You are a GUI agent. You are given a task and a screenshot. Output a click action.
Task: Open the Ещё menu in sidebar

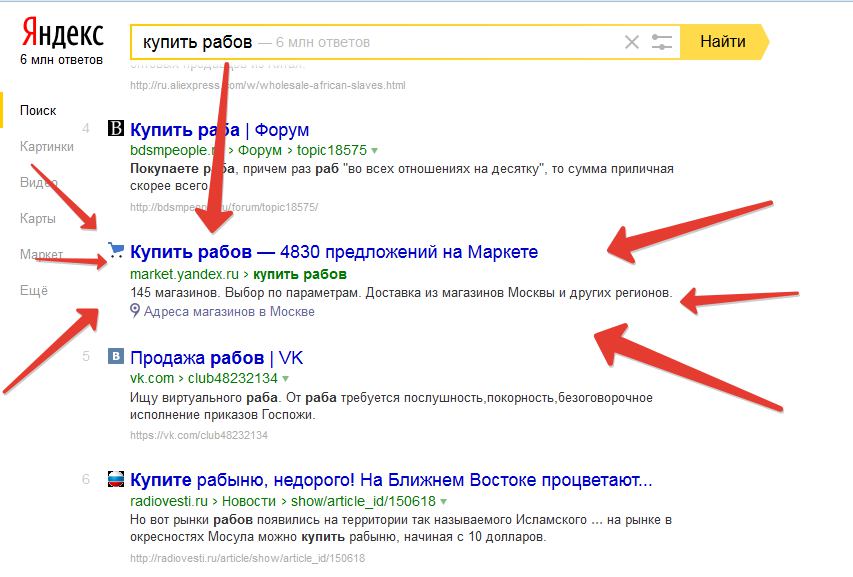34,290
